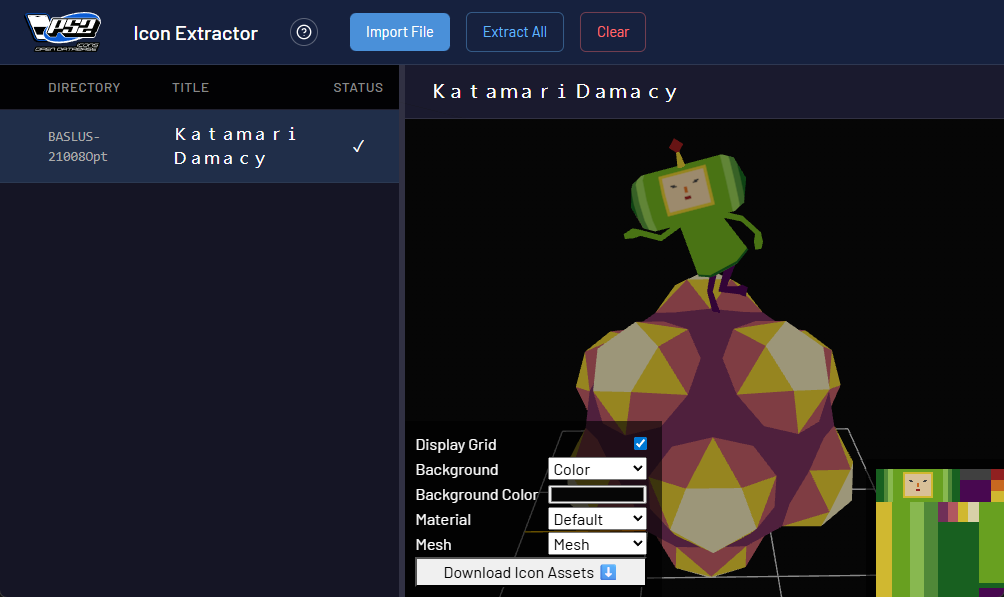This screenshot has height=597, width=1004.
Task: Download Icon Assets for this save
Action: pyautogui.click(x=530, y=572)
